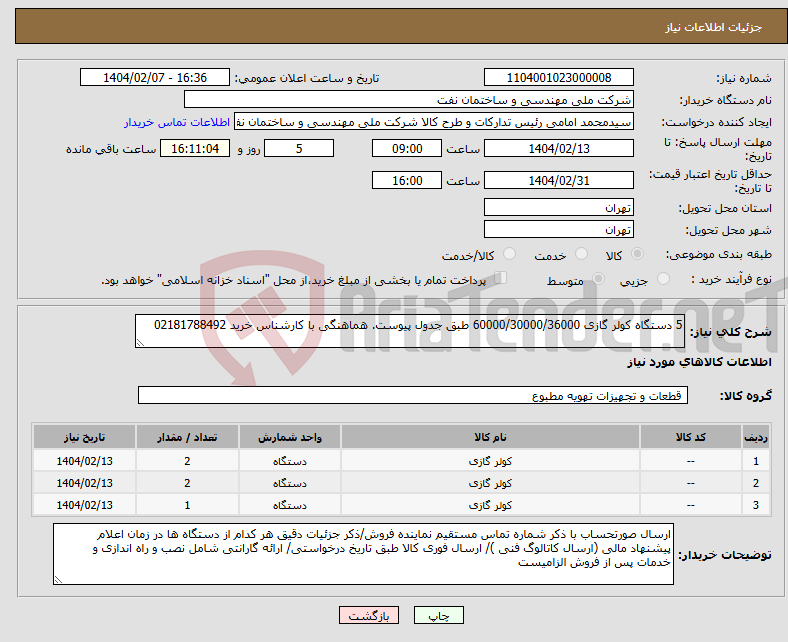788x642 pixels.
Task: Click کولر گازی in row 3
Action: coord(490,505)
